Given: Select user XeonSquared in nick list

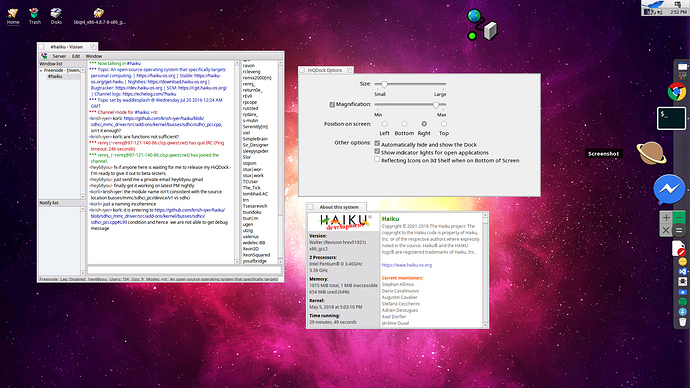Looking at the screenshot, I should 256,255.
